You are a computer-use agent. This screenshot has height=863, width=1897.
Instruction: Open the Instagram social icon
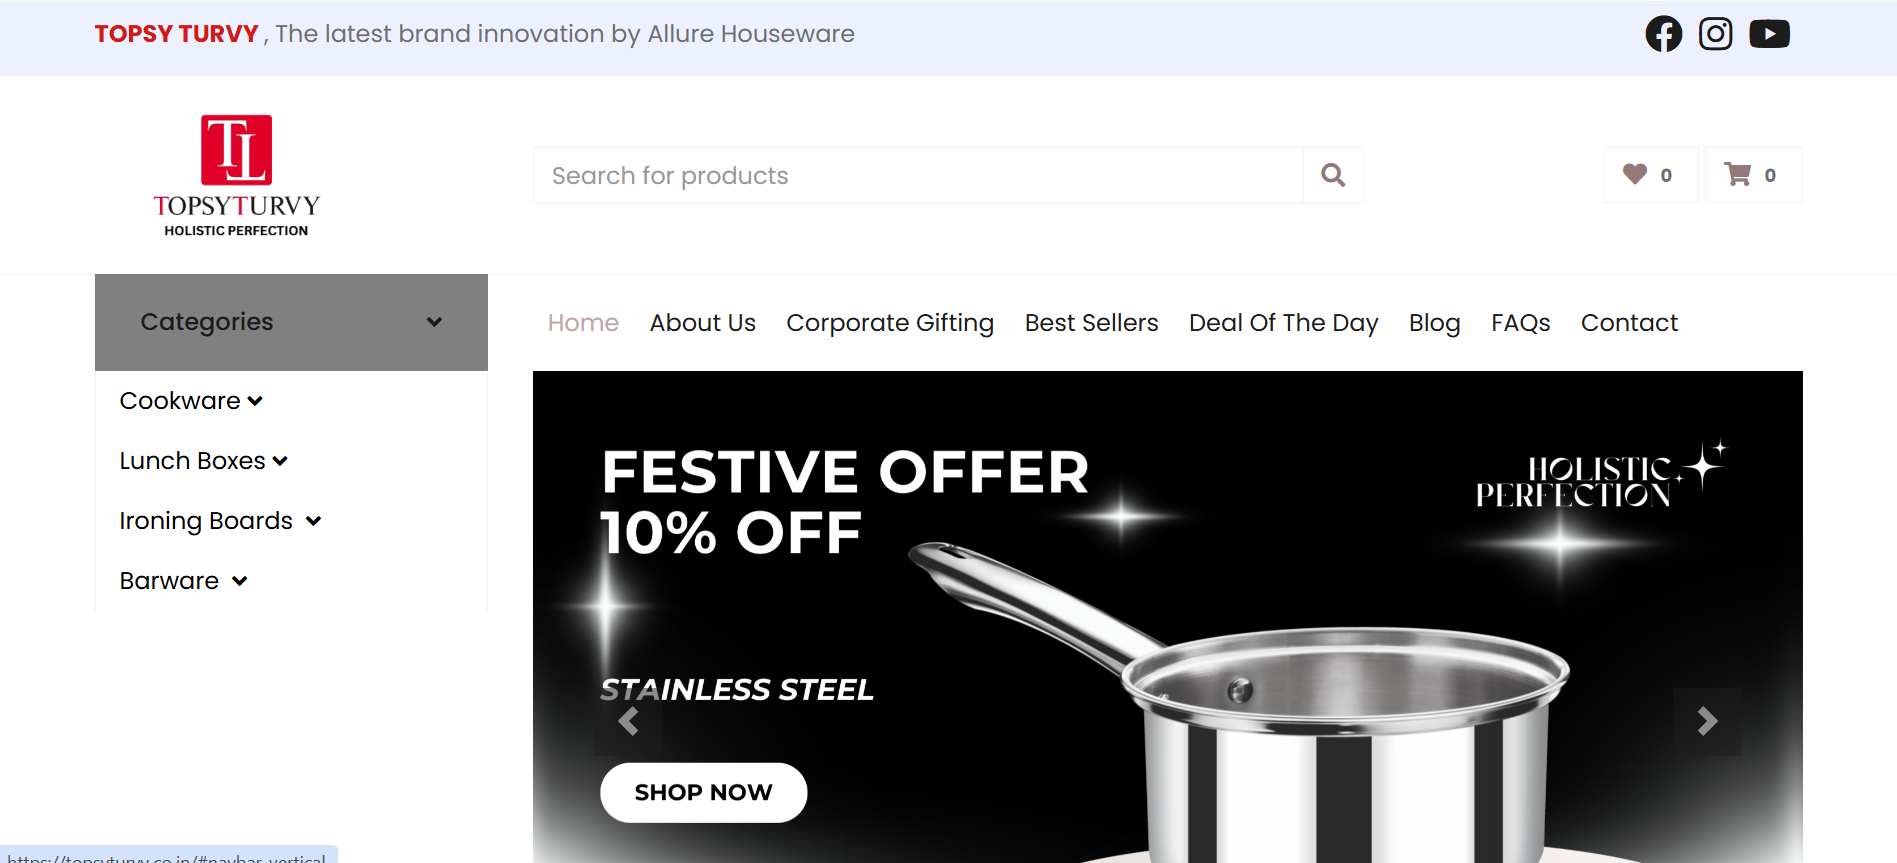1715,34
